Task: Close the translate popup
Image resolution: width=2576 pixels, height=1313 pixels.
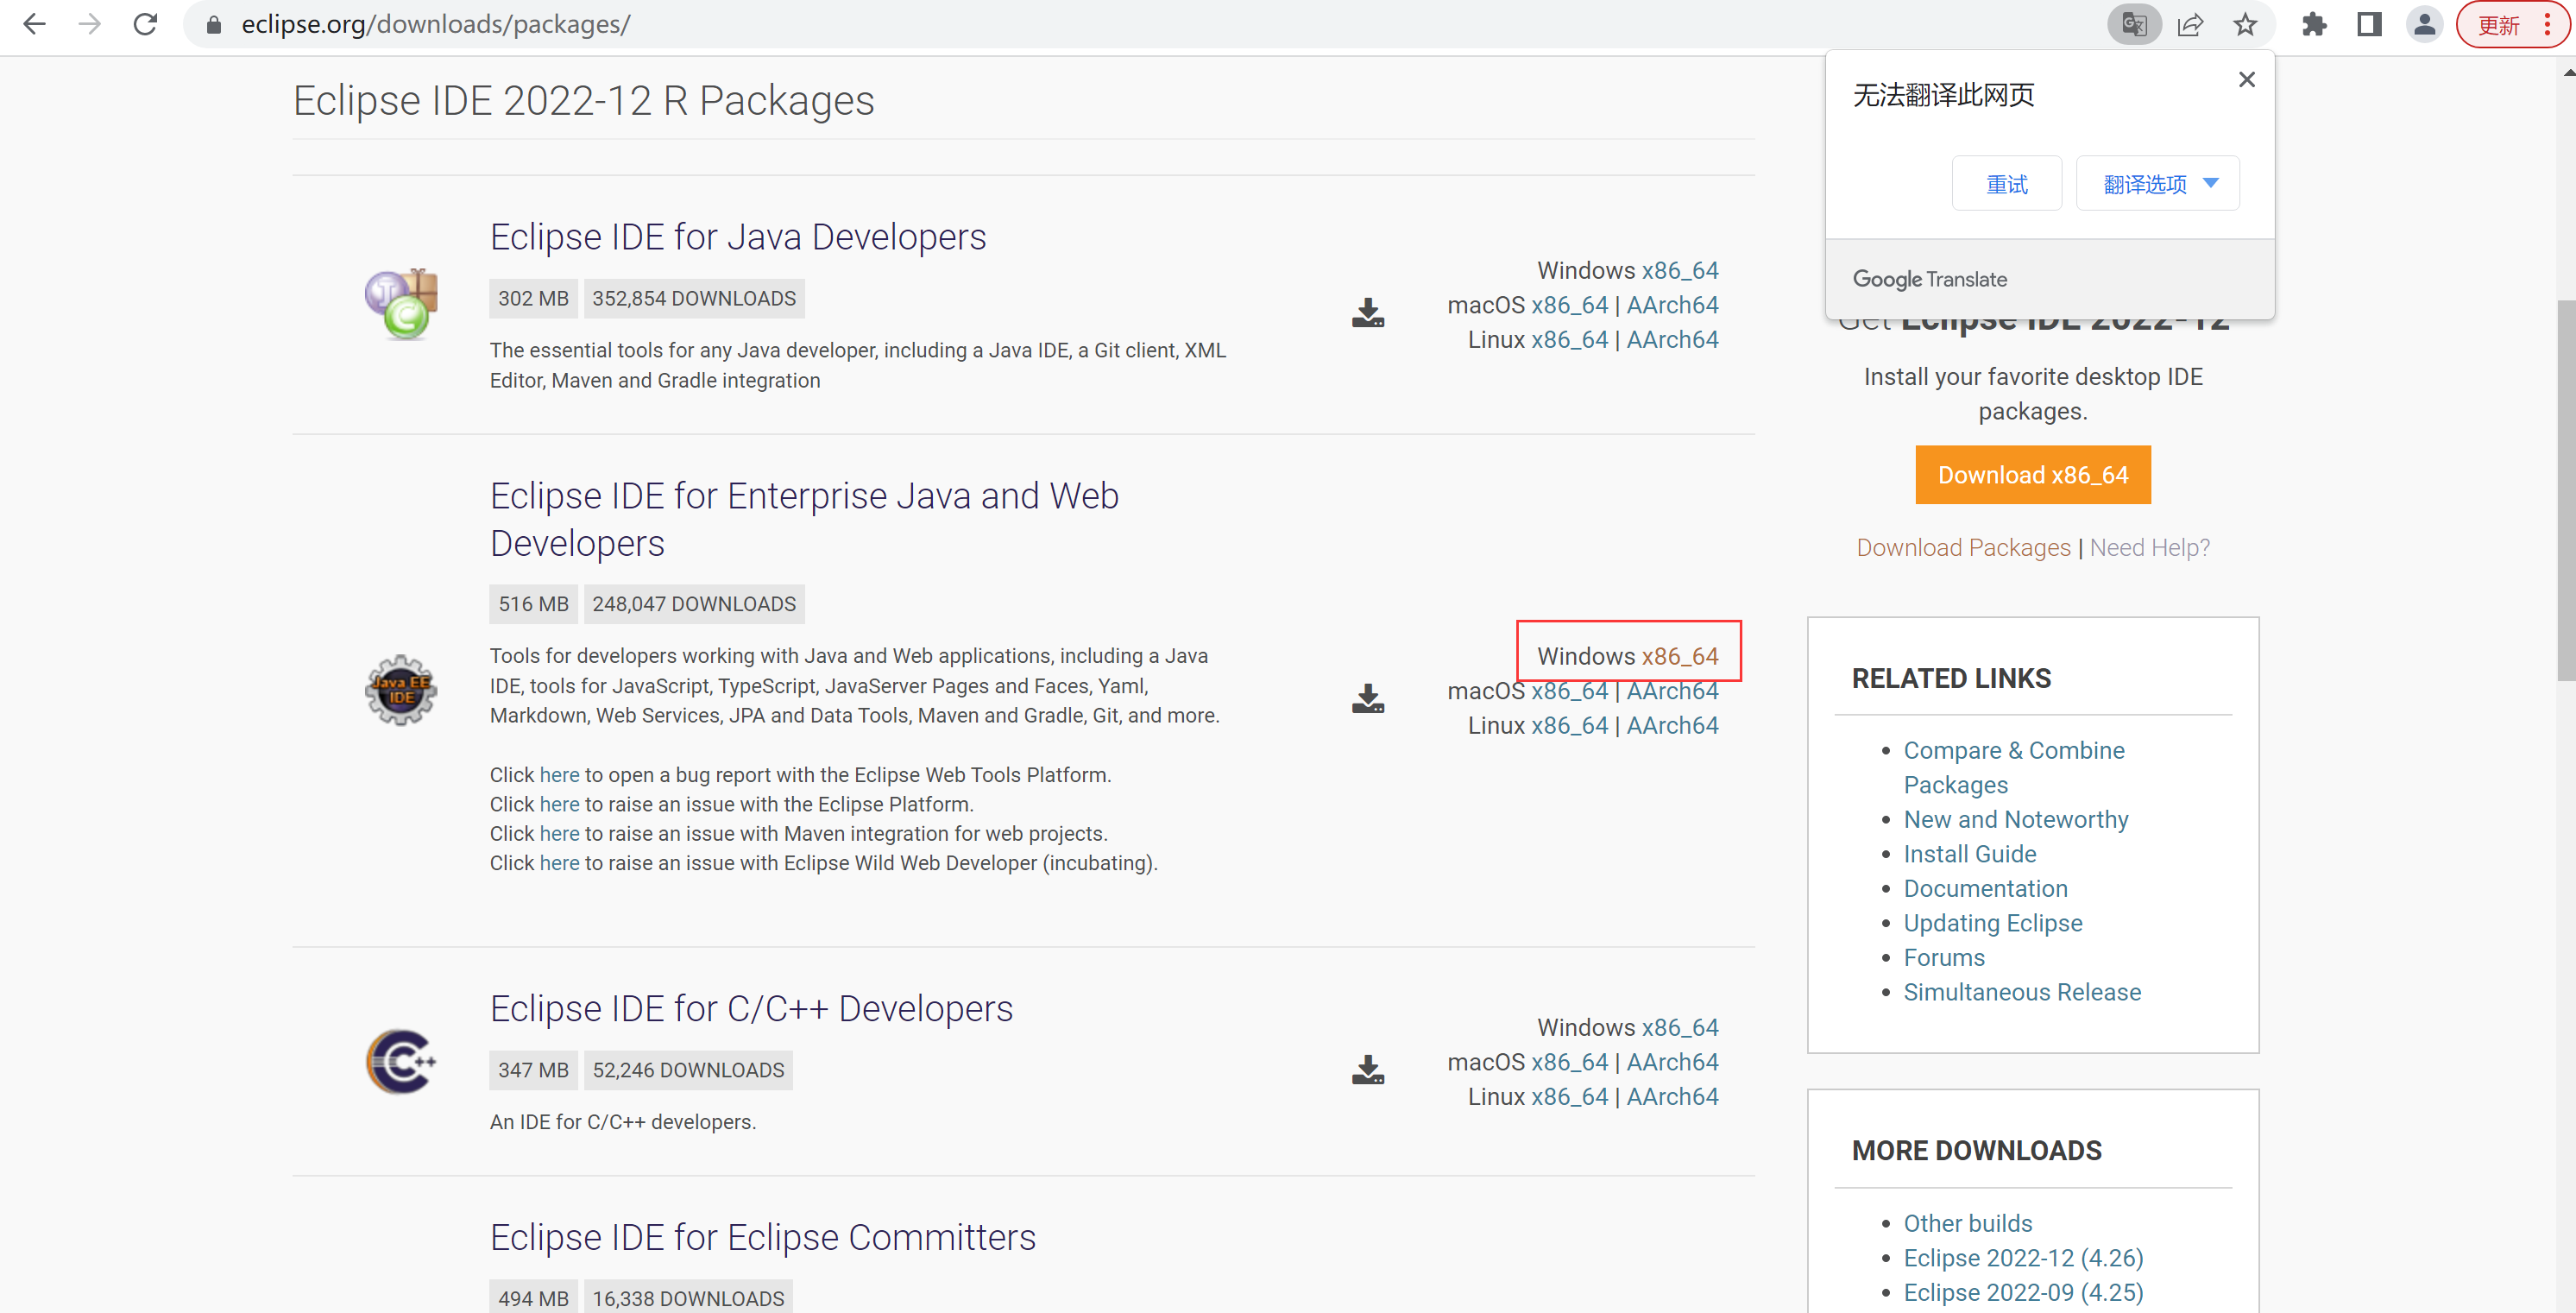Action: [x=2246, y=79]
